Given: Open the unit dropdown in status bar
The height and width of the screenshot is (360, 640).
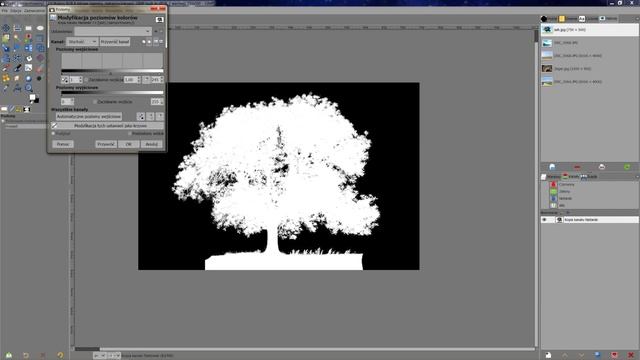Looking at the screenshot, I should pyautogui.click(x=99, y=356).
